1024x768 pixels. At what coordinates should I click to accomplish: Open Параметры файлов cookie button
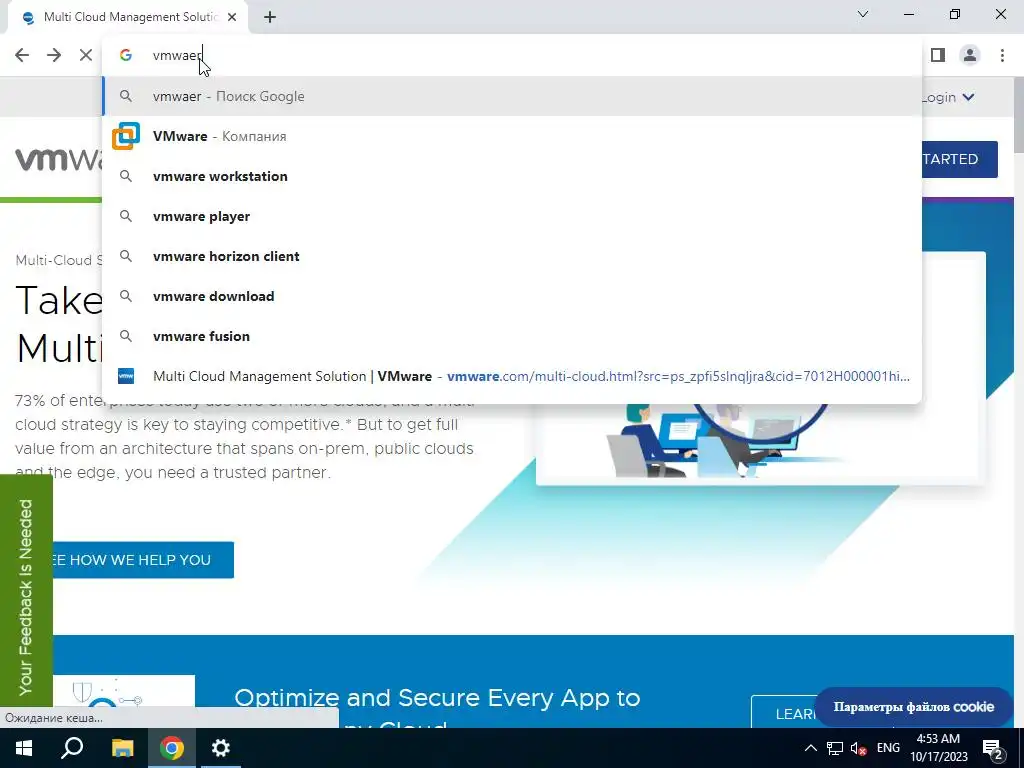point(914,707)
